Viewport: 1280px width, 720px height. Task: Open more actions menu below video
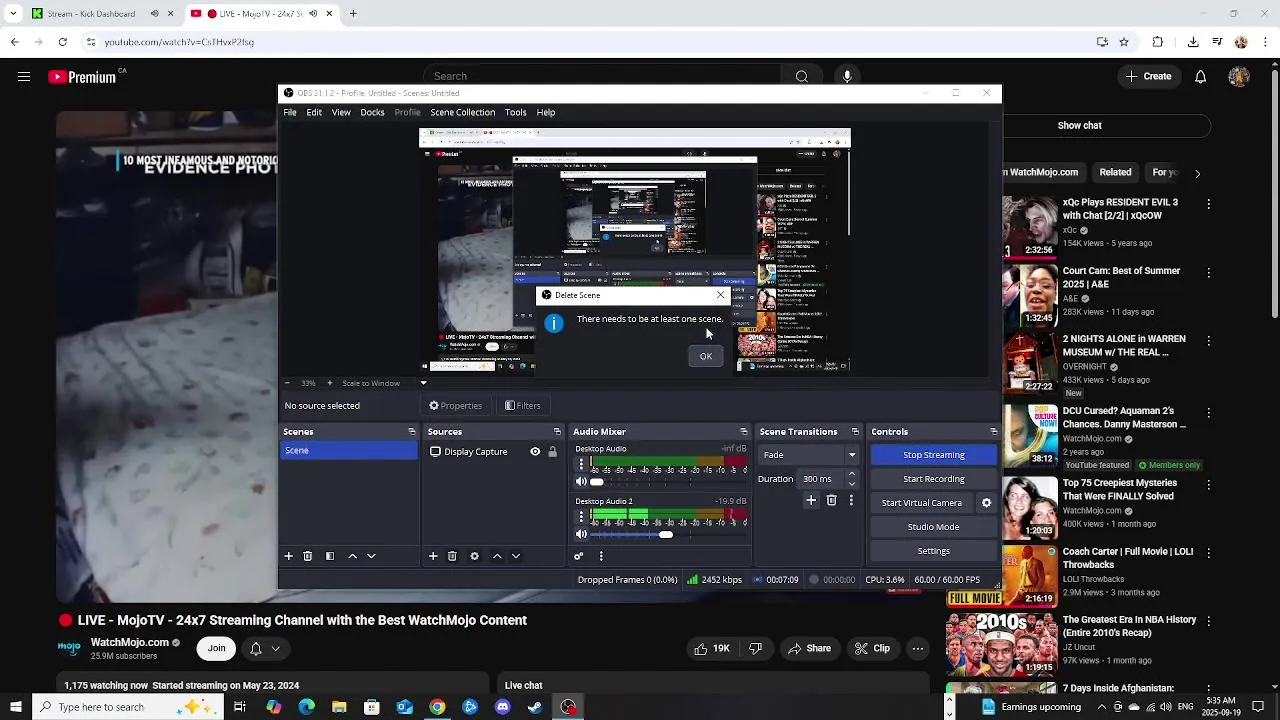pyautogui.click(x=917, y=648)
